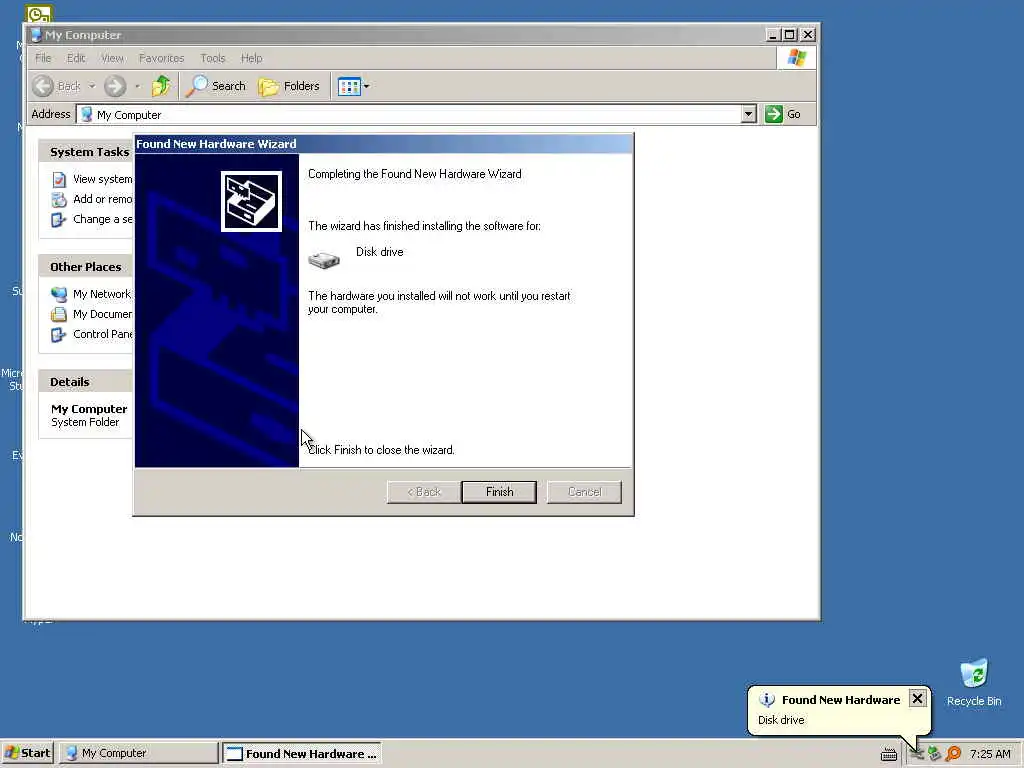Collapse the Details panel header
The image size is (1024, 768).
[x=86, y=381]
